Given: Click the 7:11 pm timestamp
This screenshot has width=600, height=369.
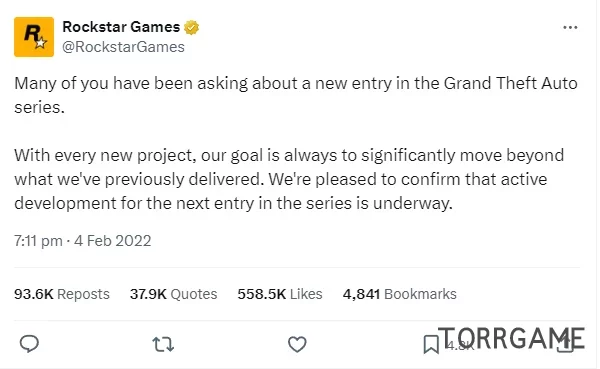Looking at the screenshot, I should [x=38, y=241].
